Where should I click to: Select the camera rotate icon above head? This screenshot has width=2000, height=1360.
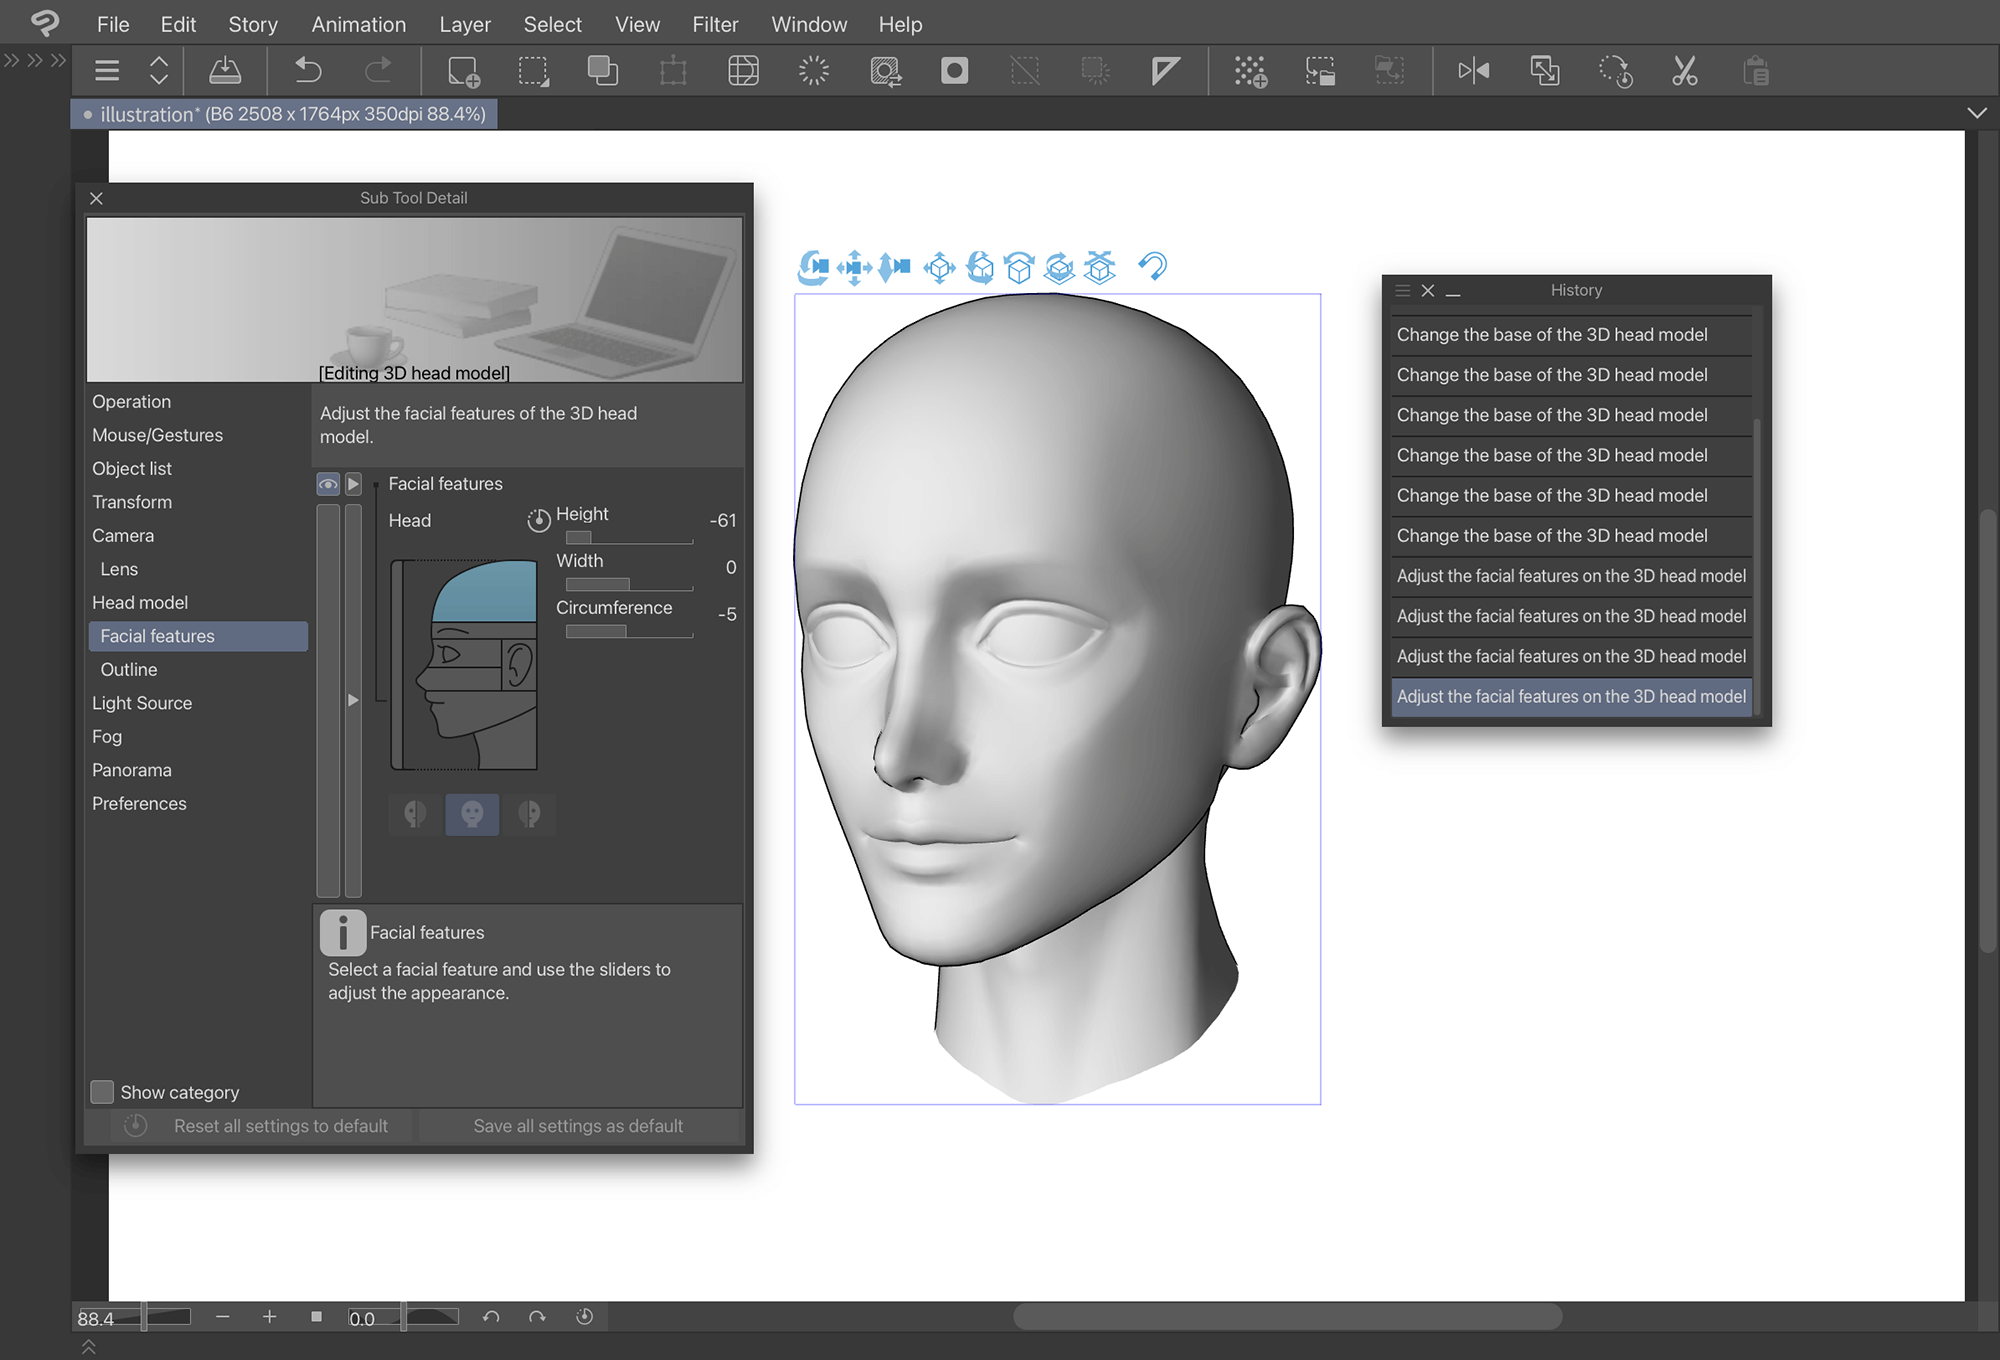click(x=814, y=267)
